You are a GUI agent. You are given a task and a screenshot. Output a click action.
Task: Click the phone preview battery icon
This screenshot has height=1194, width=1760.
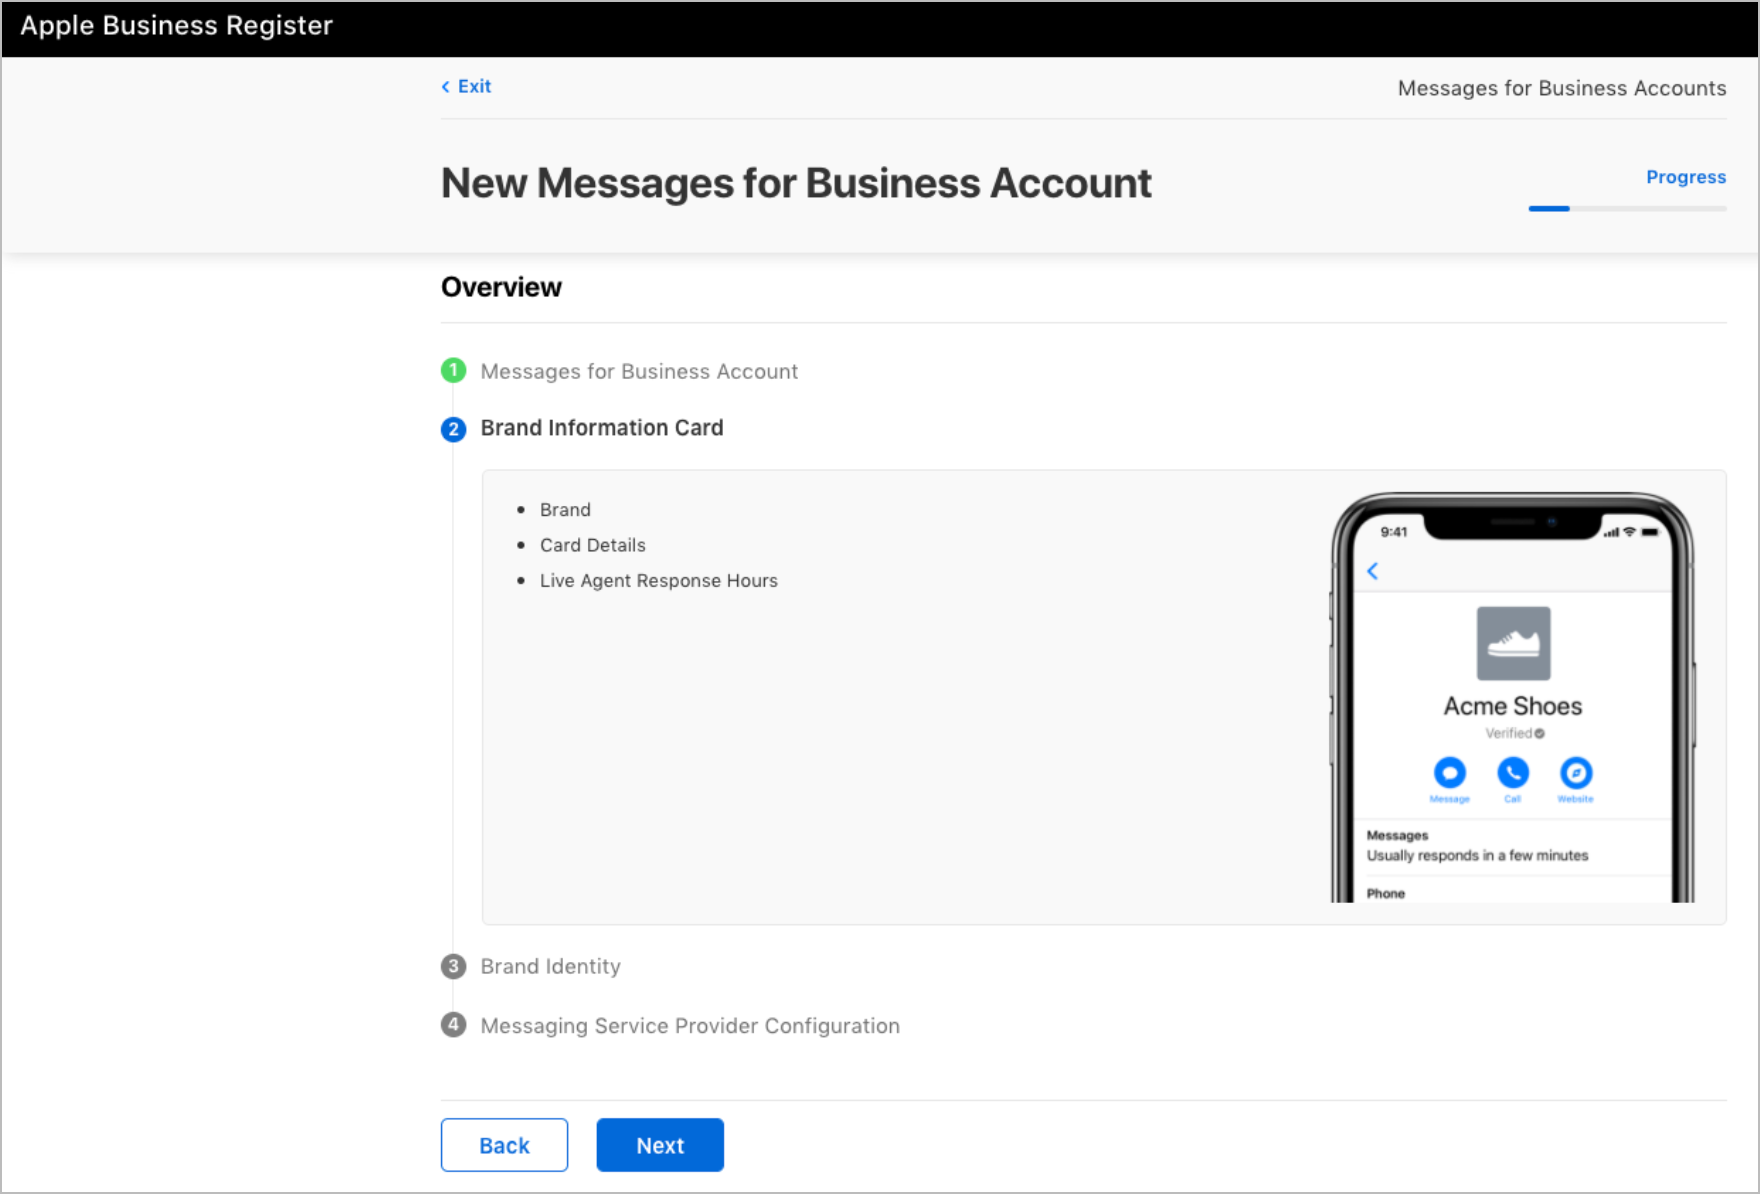pyautogui.click(x=1650, y=532)
